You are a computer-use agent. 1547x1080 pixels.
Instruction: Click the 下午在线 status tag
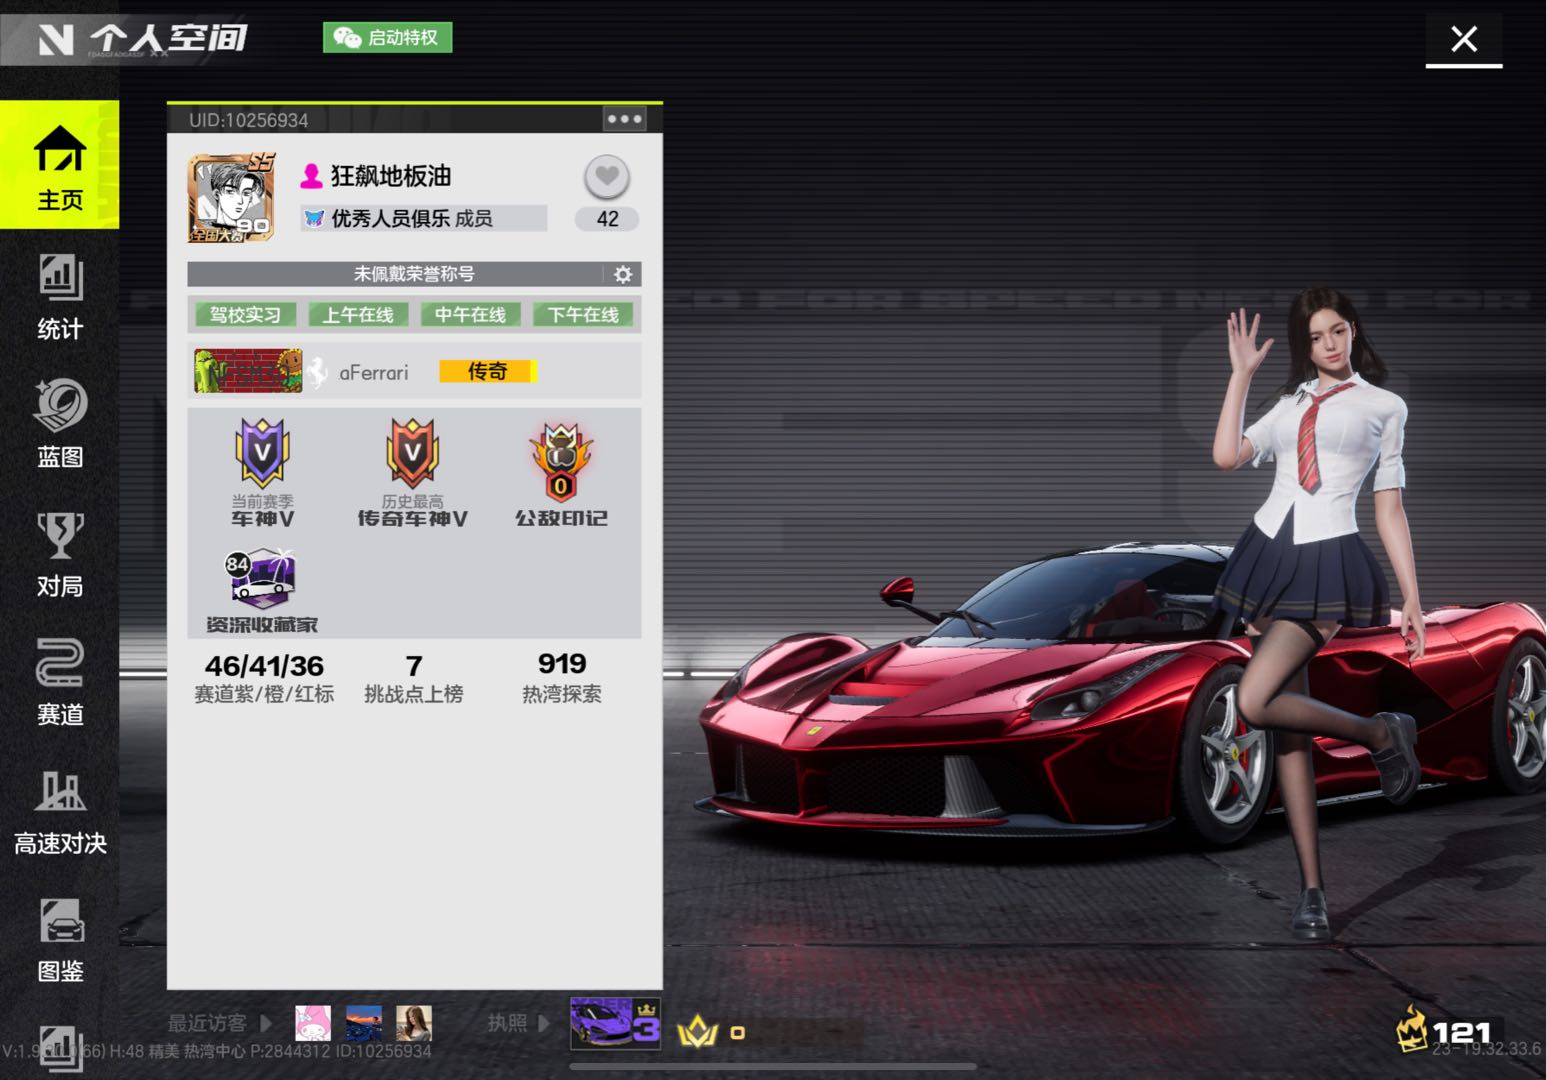coord(583,315)
